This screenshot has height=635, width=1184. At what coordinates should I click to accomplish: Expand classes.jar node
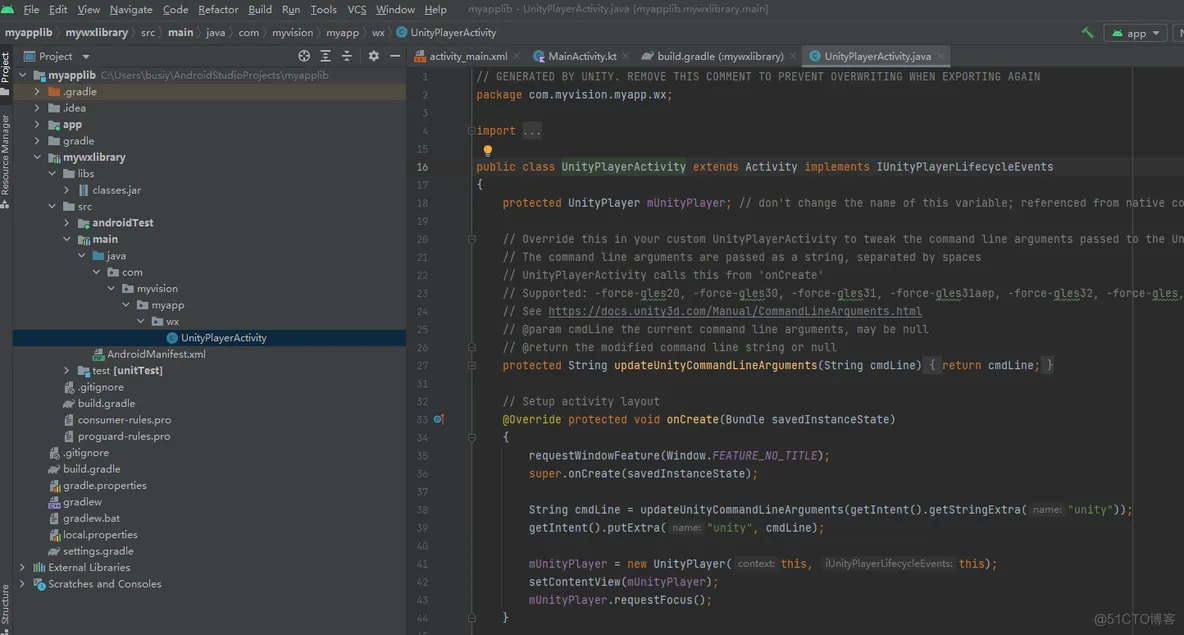[66, 190]
